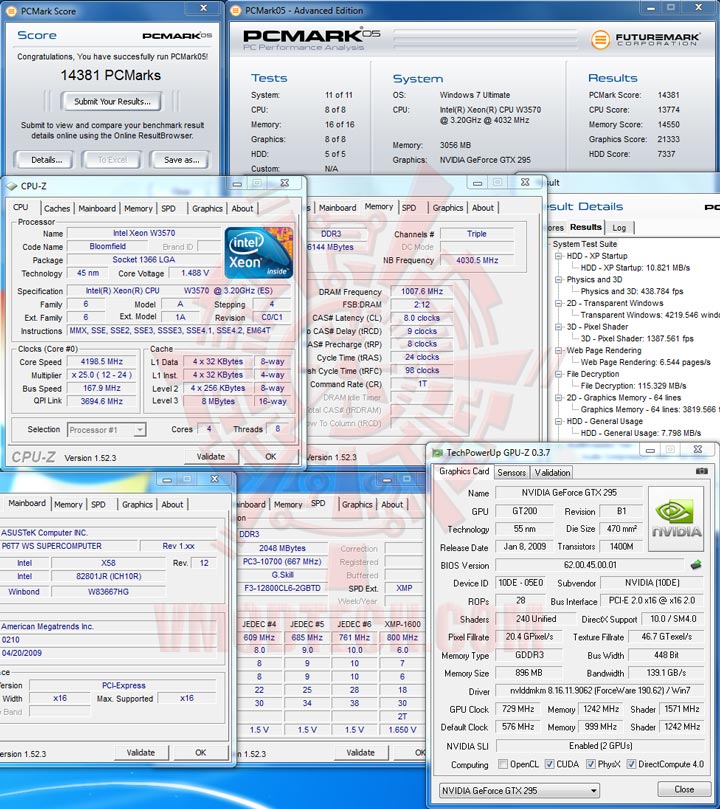Switch to the Caches tab in CPU-Z
The height and width of the screenshot is (809, 720).
pos(57,208)
